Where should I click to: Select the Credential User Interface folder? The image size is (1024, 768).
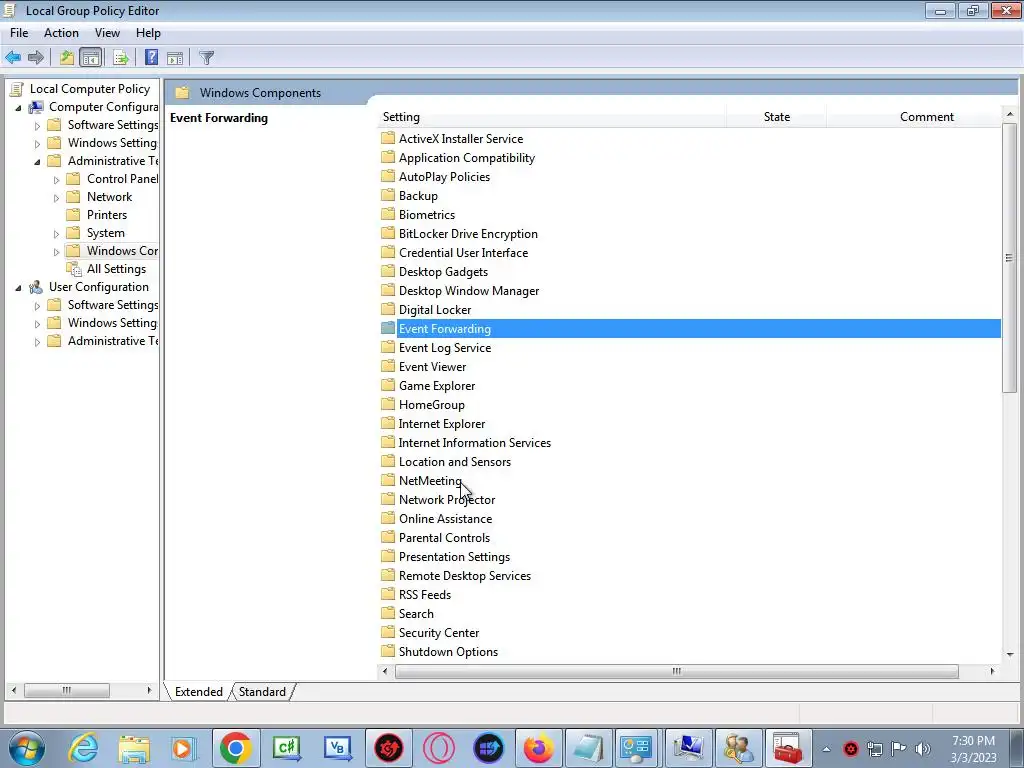click(x=463, y=252)
